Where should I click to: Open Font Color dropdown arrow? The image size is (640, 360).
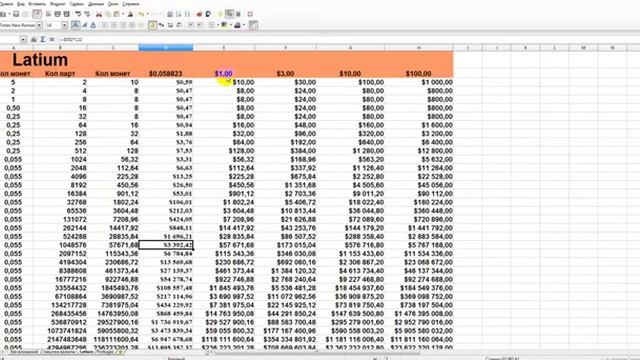point(244,25)
